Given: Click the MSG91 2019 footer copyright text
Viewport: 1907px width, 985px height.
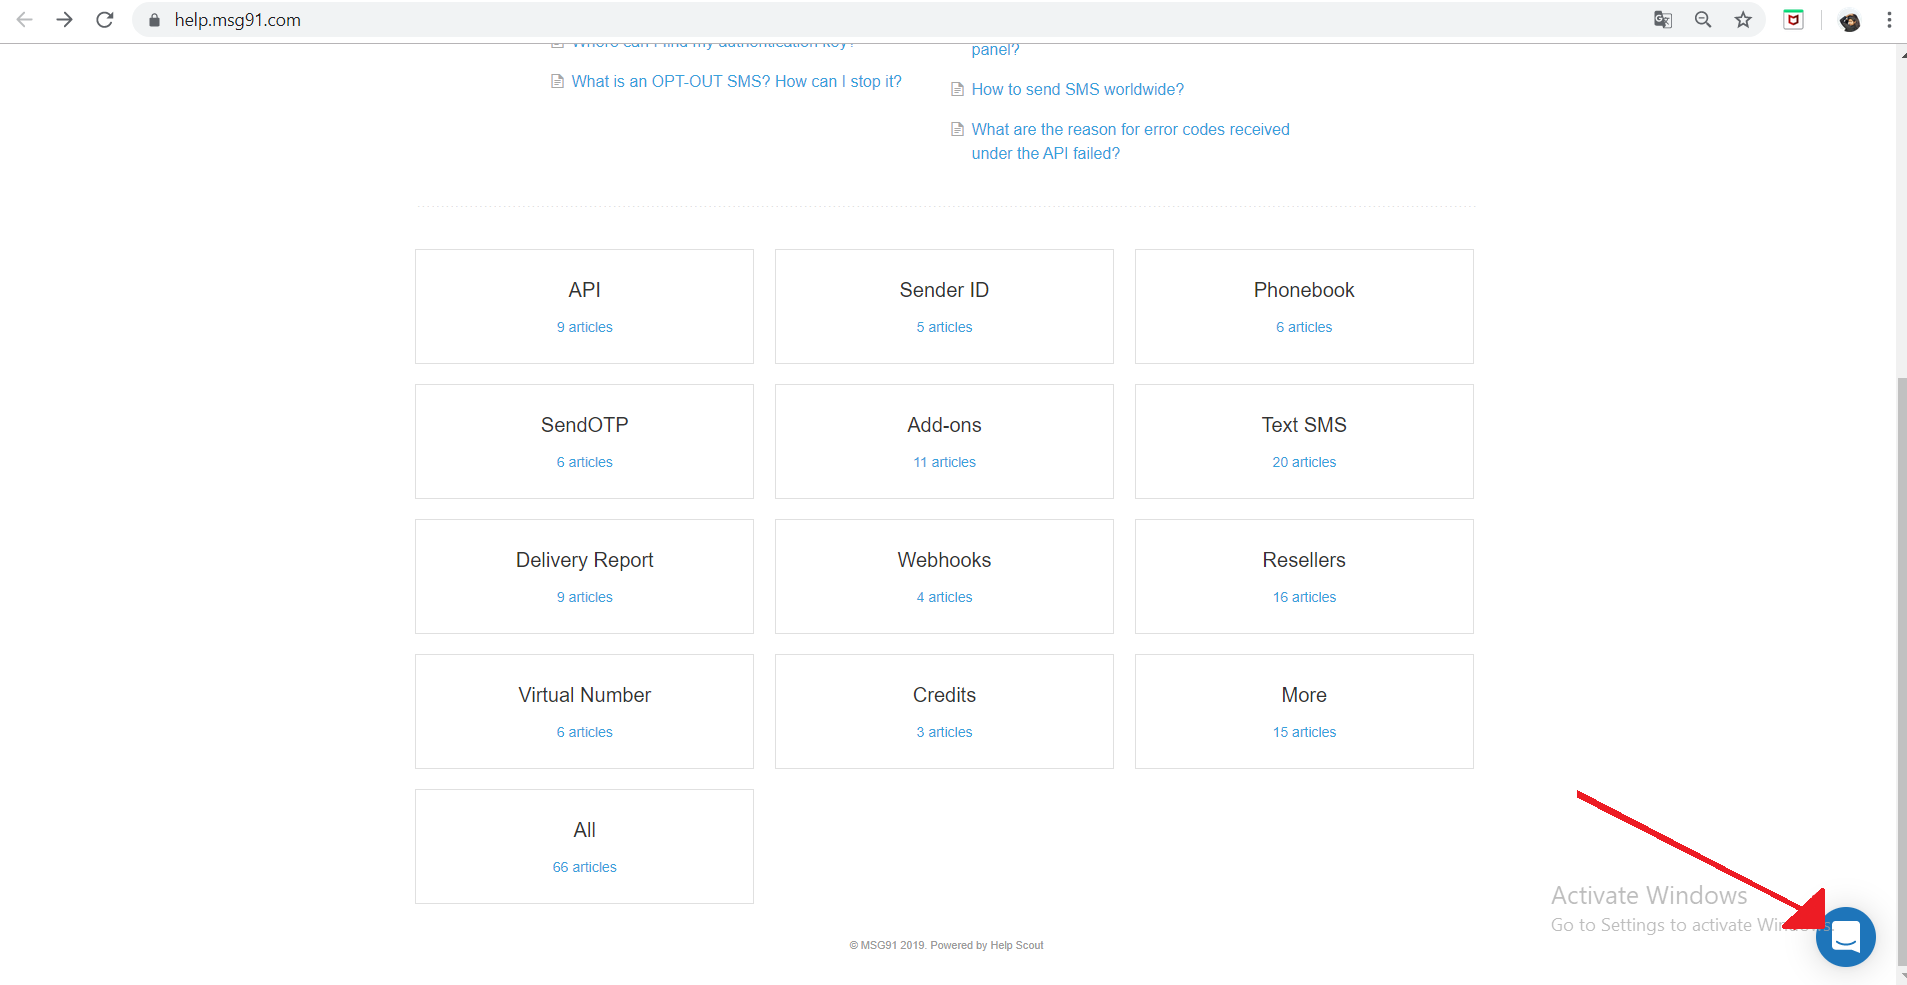Looking at the screenshot, I should click(946, 945).
